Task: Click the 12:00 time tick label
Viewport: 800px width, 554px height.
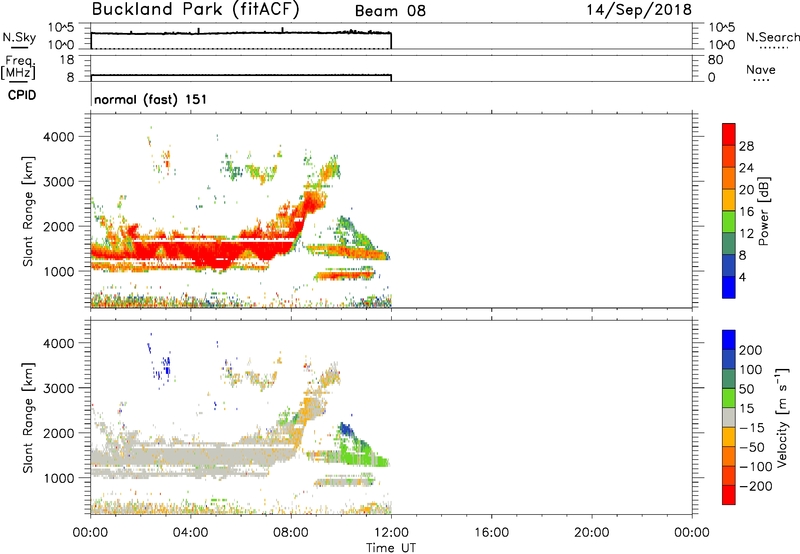Action: [x=391, y=533]
